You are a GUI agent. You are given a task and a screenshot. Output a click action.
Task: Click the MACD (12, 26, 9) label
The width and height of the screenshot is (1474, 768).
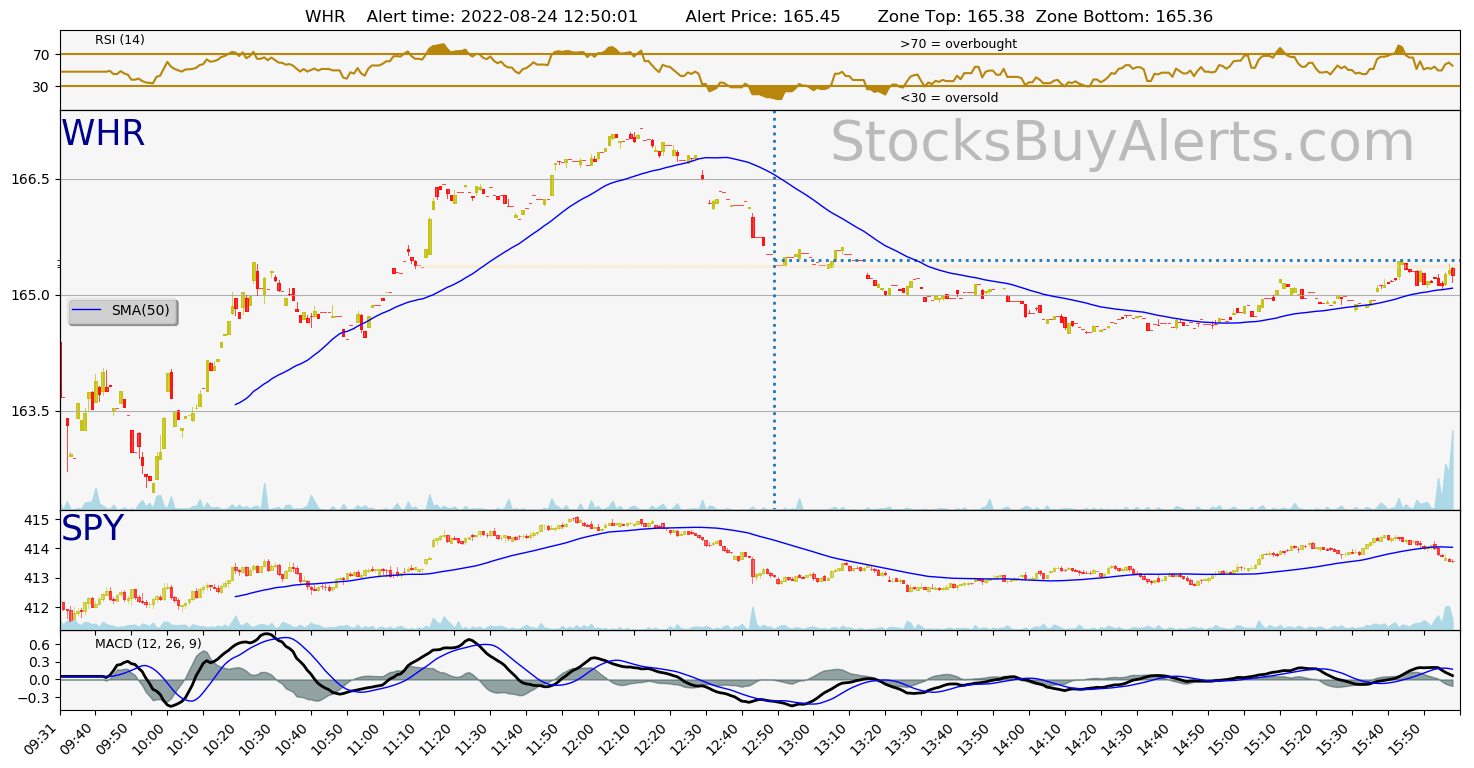[148, 643]
